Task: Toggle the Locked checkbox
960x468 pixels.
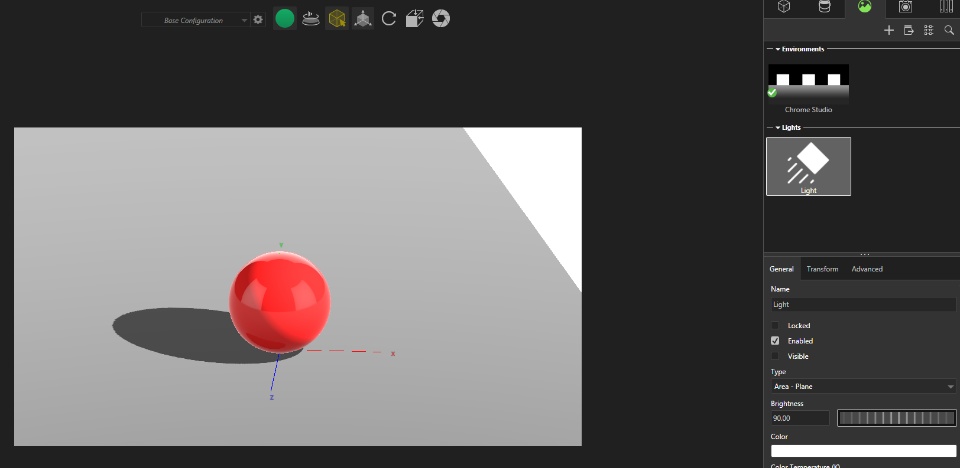Action: point(775,325)
